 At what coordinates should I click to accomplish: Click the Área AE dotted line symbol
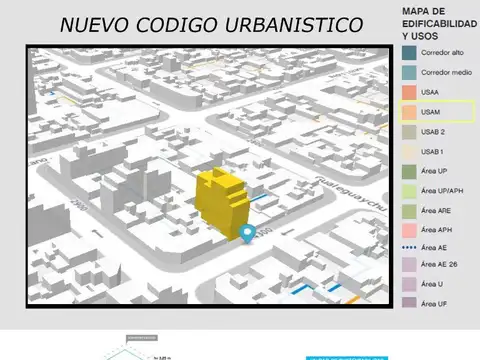[x=409, y=247]
